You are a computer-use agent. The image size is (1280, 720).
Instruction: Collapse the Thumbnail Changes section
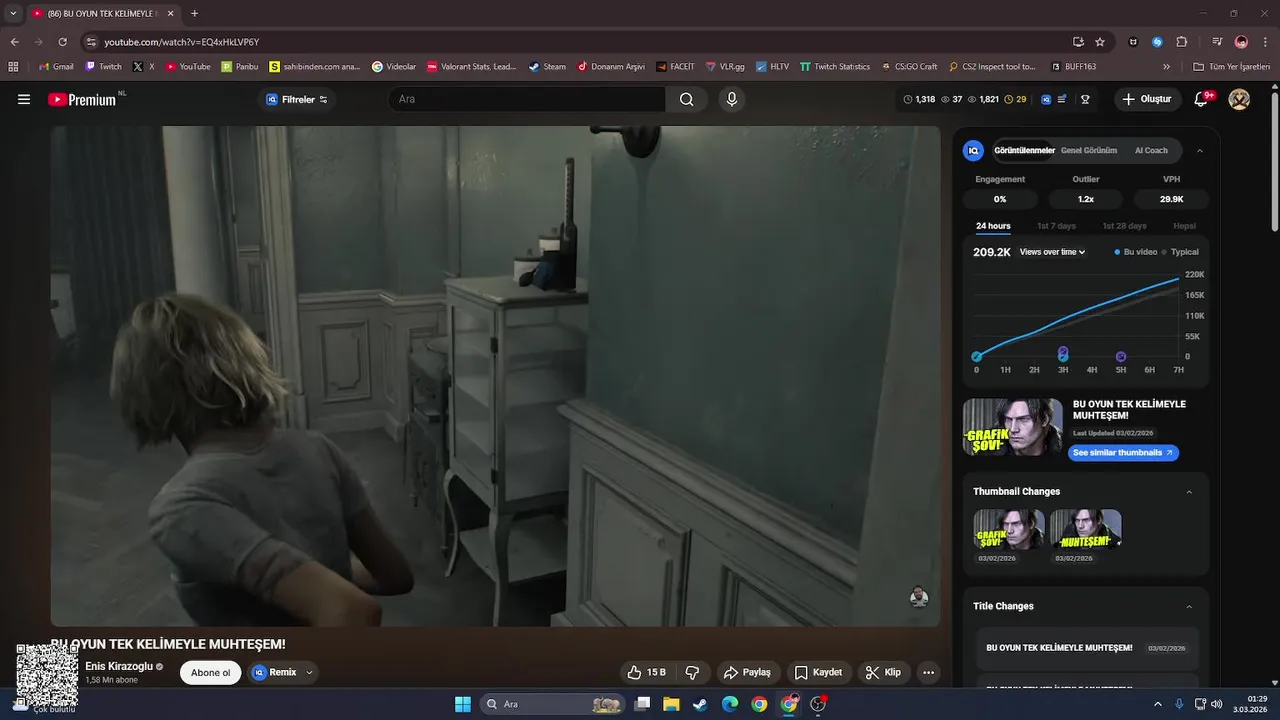click(1189, 492)
